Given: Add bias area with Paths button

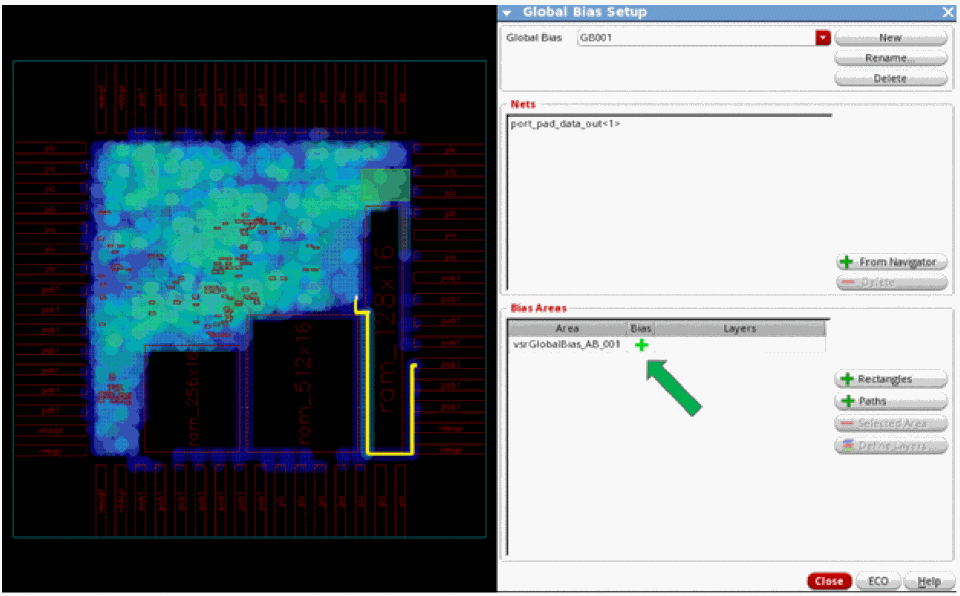Looking at the screenshot, I should tap(890, 402).
